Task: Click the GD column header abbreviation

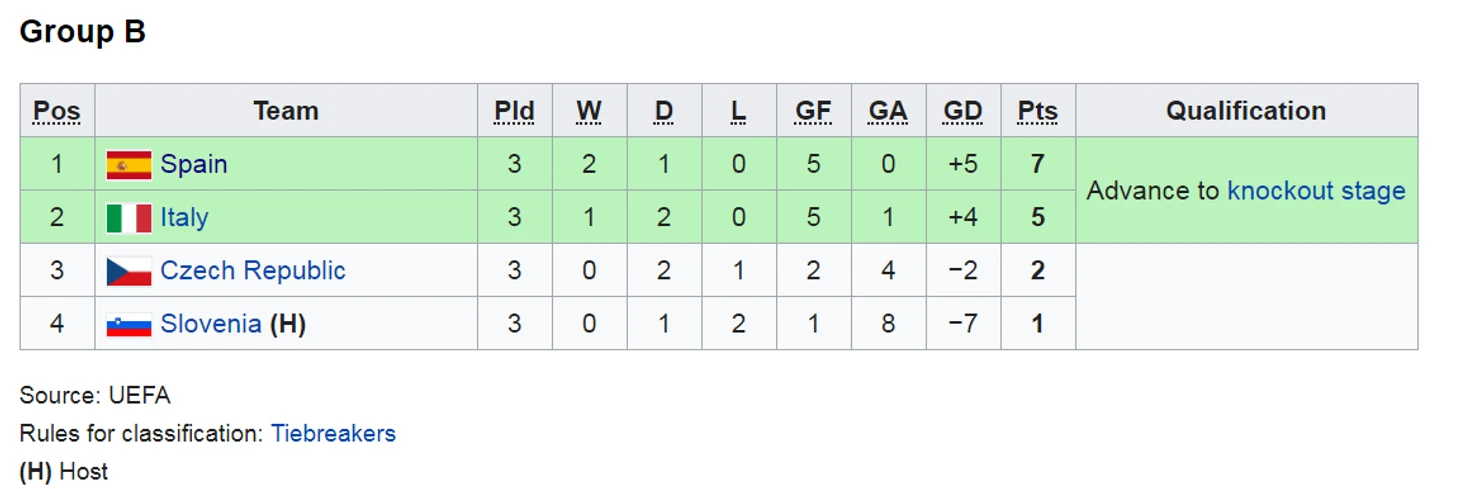Action: point(963,111)
